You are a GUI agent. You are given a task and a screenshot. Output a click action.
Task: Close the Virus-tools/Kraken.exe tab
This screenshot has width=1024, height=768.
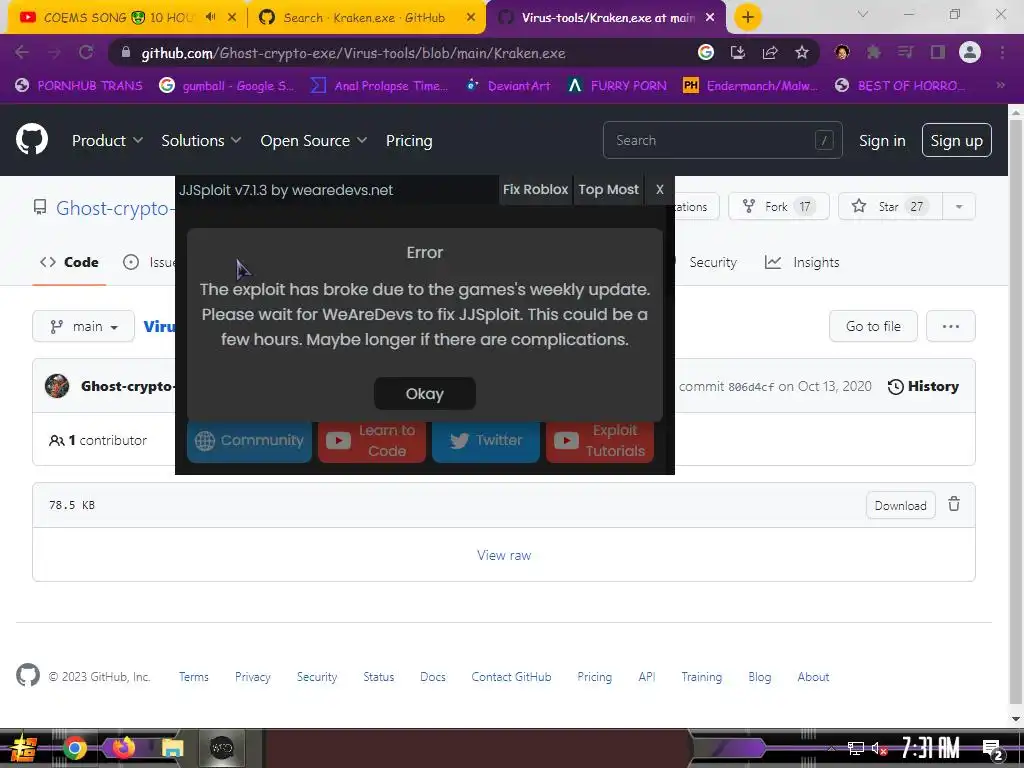coord(710,17)
